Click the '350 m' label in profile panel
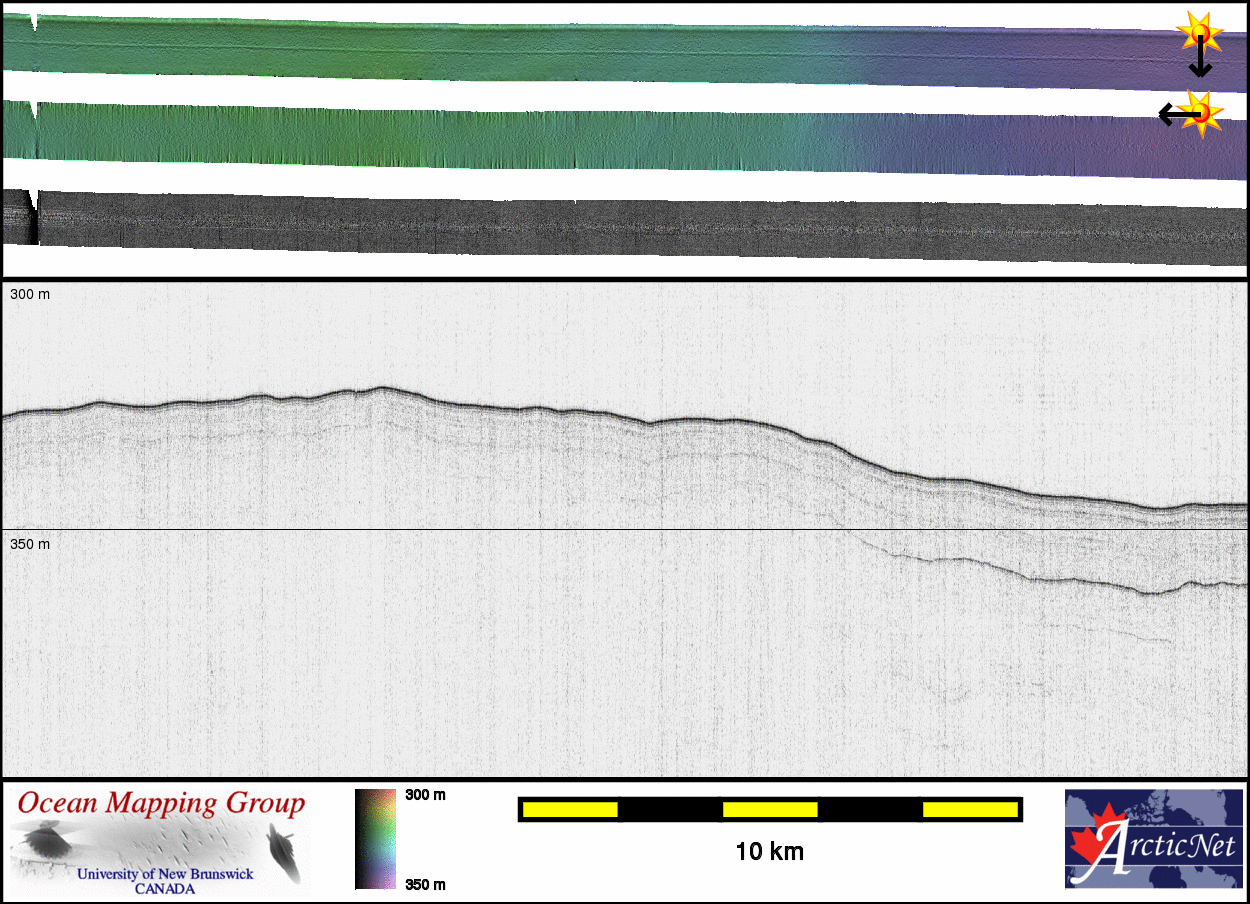 click(x=29, y=544)
